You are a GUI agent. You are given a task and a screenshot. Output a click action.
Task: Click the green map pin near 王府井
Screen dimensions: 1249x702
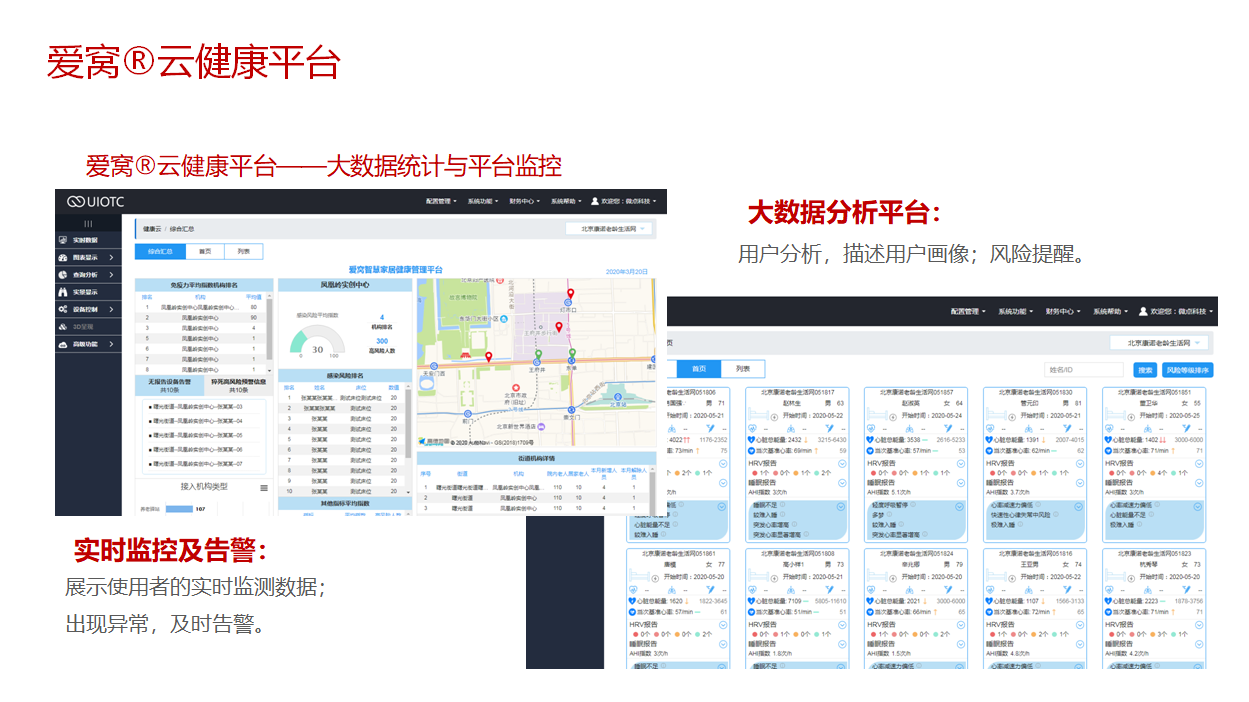click(x=538, y=354)
